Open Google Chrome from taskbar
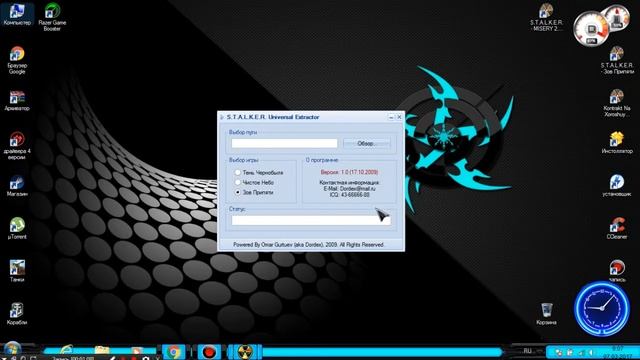 173,351
